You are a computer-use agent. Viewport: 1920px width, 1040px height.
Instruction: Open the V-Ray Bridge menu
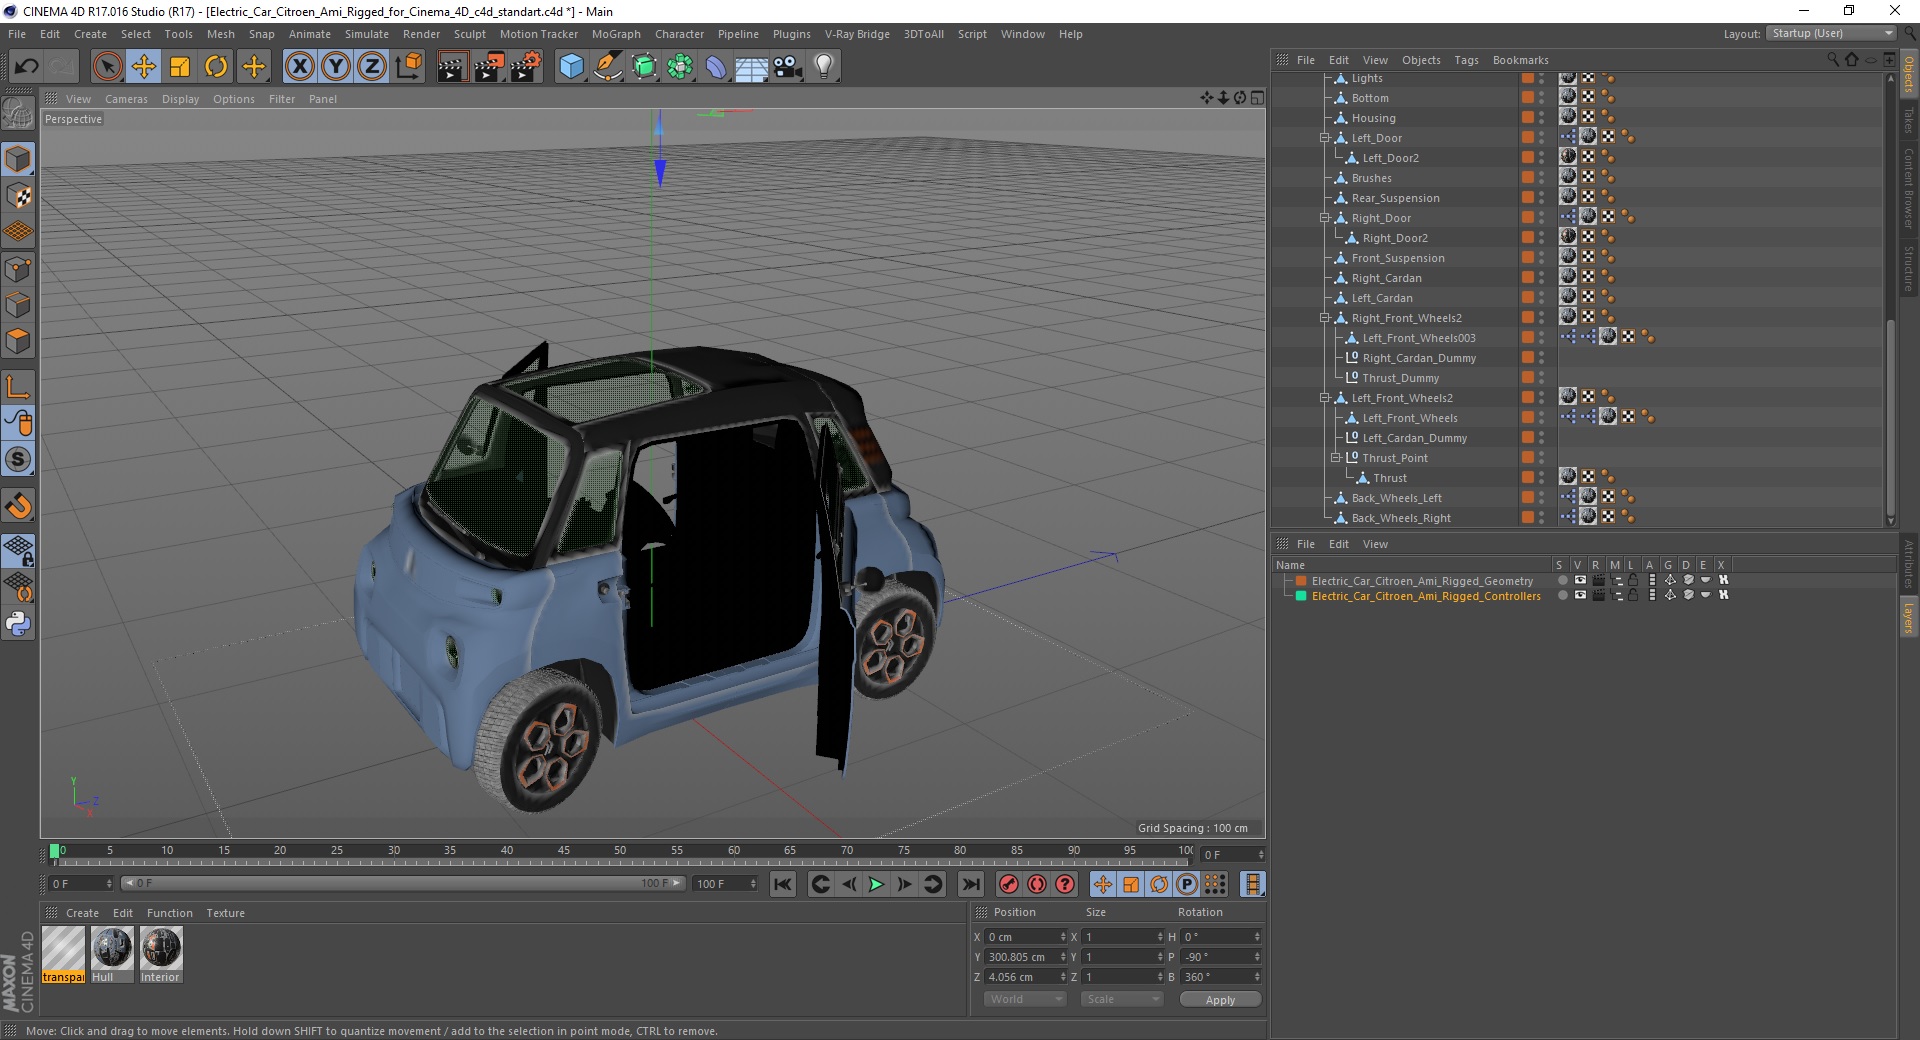857,34
